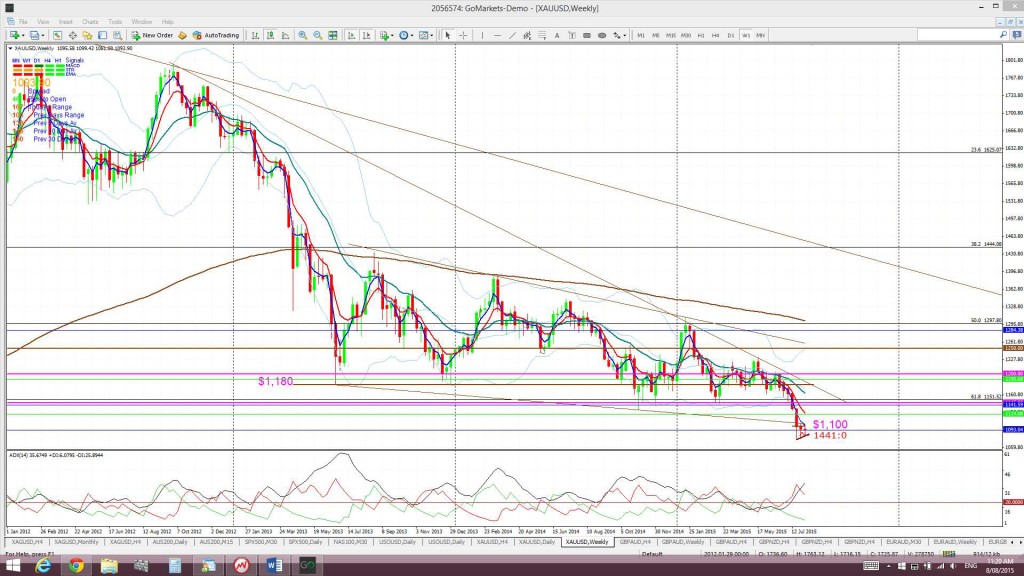Switch to SPX500,M30 chart tab
The width and height of the screenshot is (1024, 576).
pyautogui.click(x=261, y=542)
